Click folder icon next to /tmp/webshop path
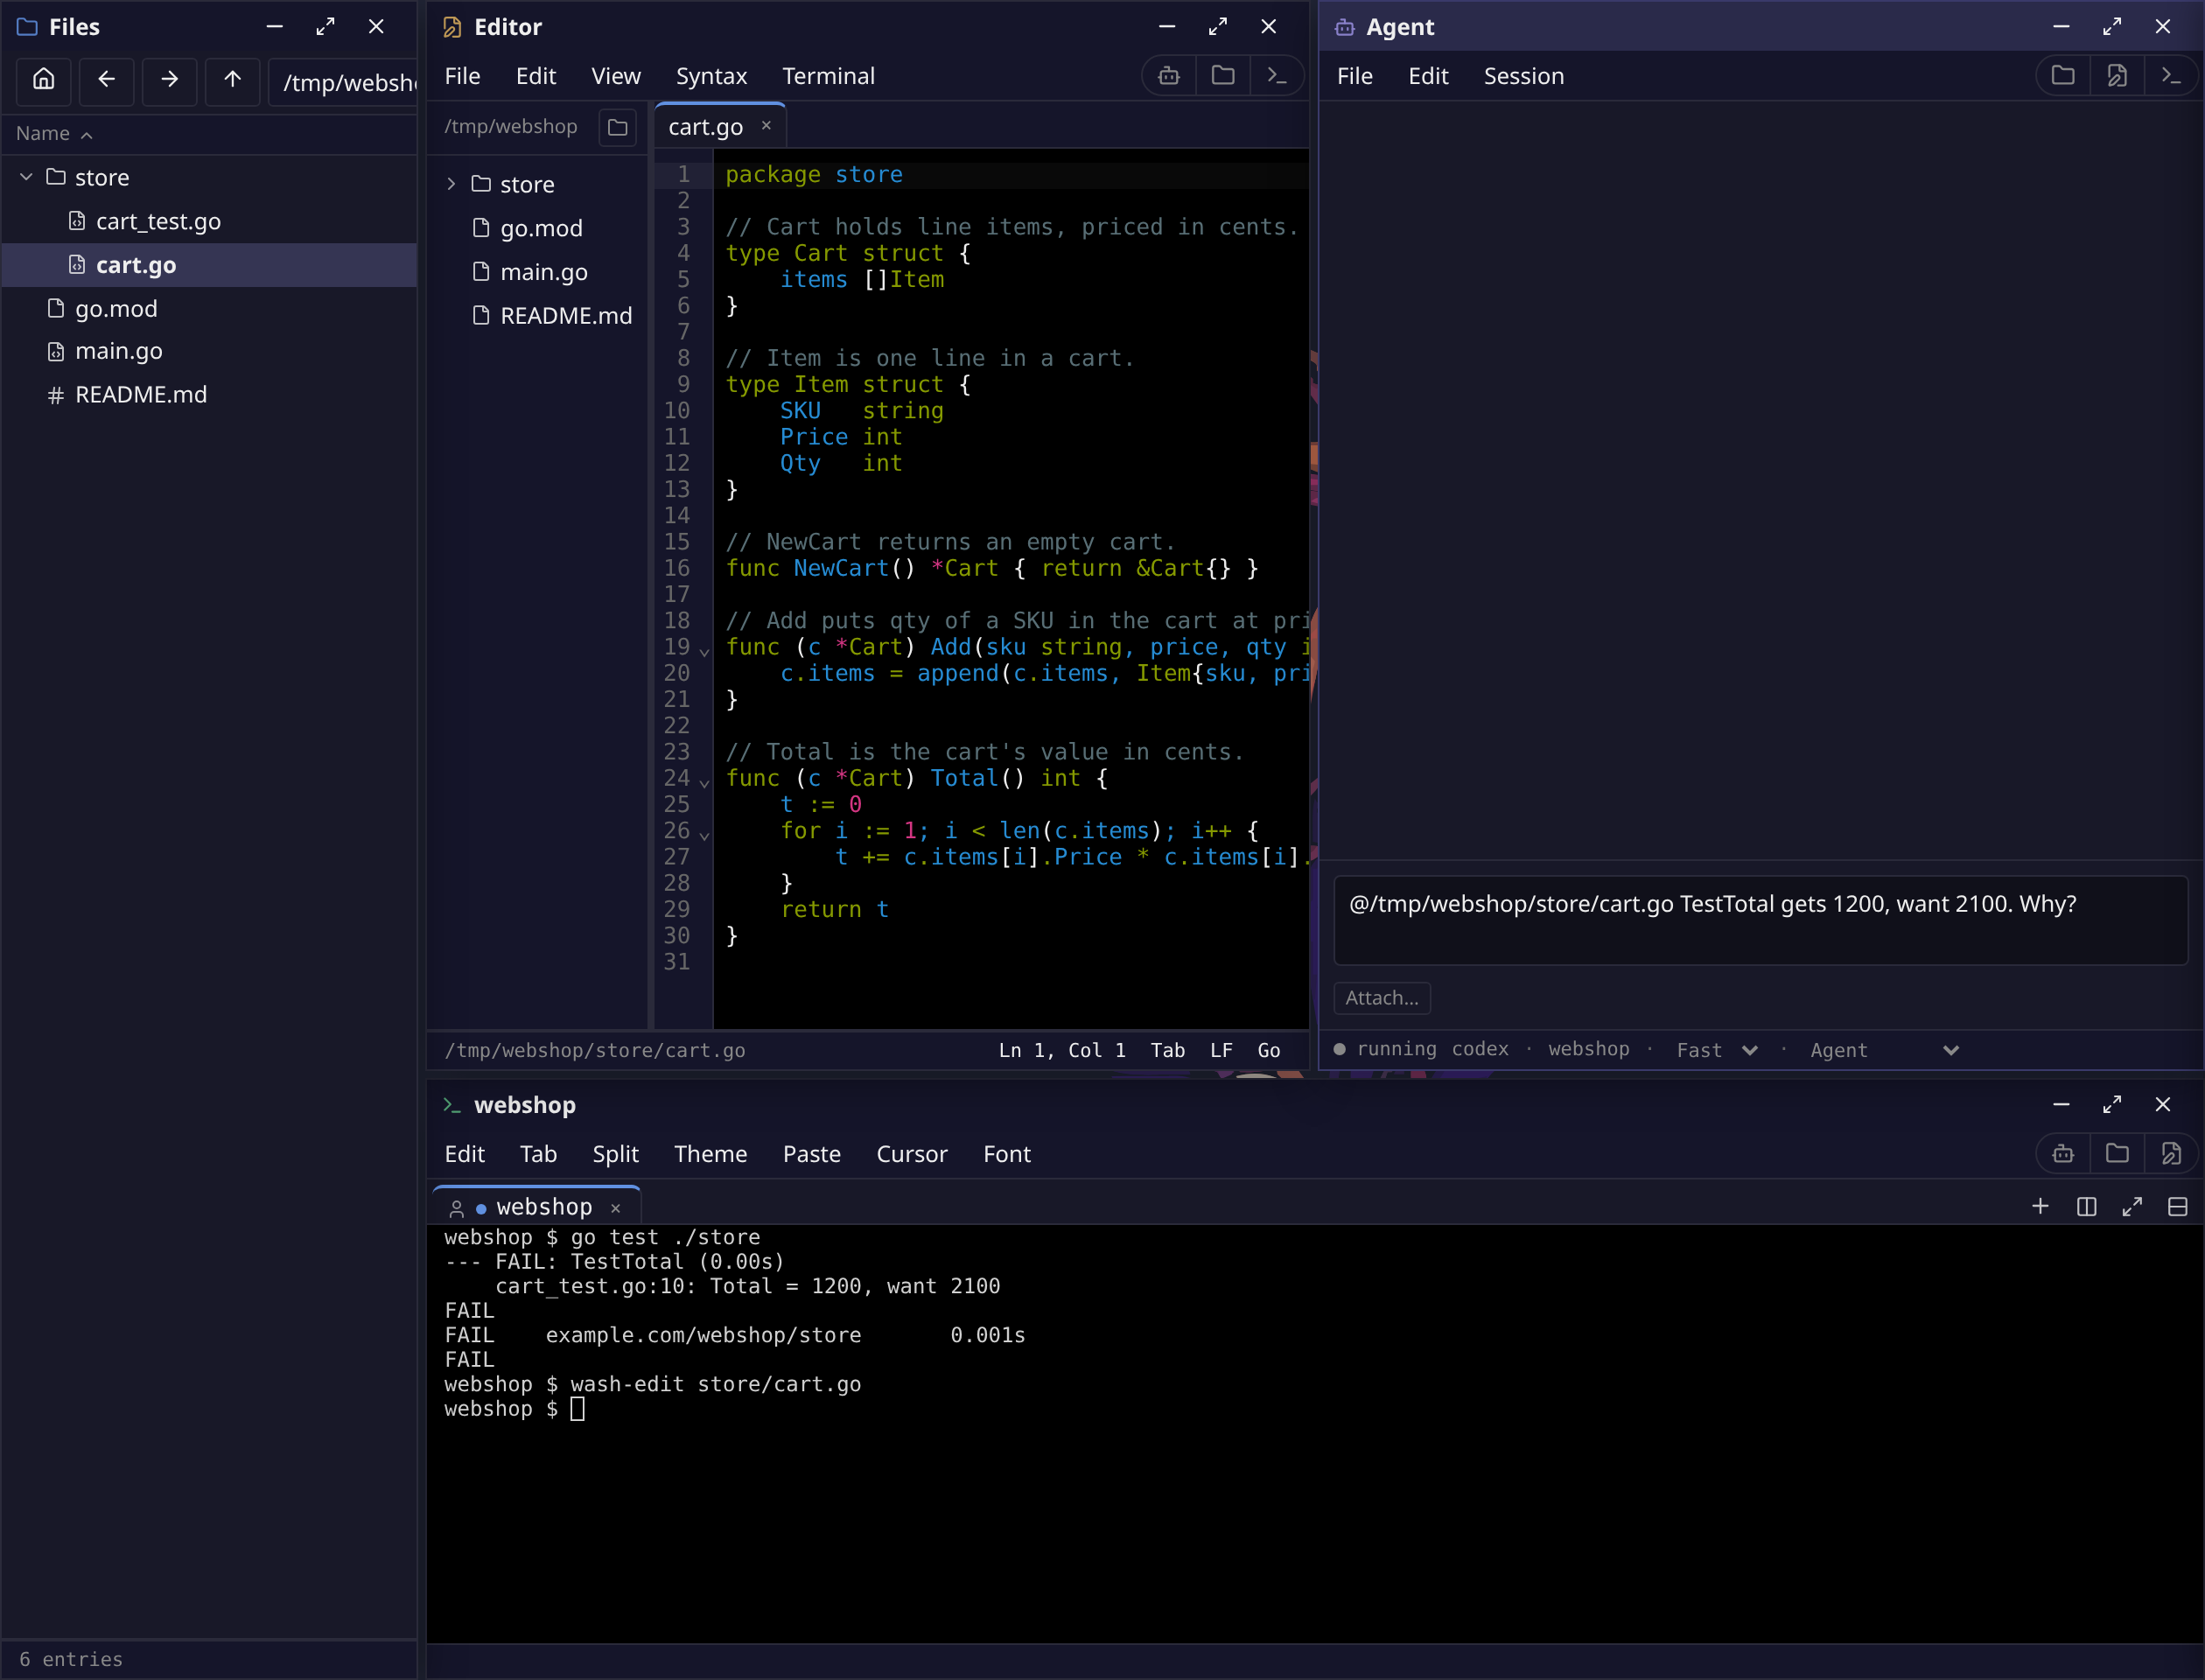Viewport: 2205px width, 1680px height. (x=618, y=127)
